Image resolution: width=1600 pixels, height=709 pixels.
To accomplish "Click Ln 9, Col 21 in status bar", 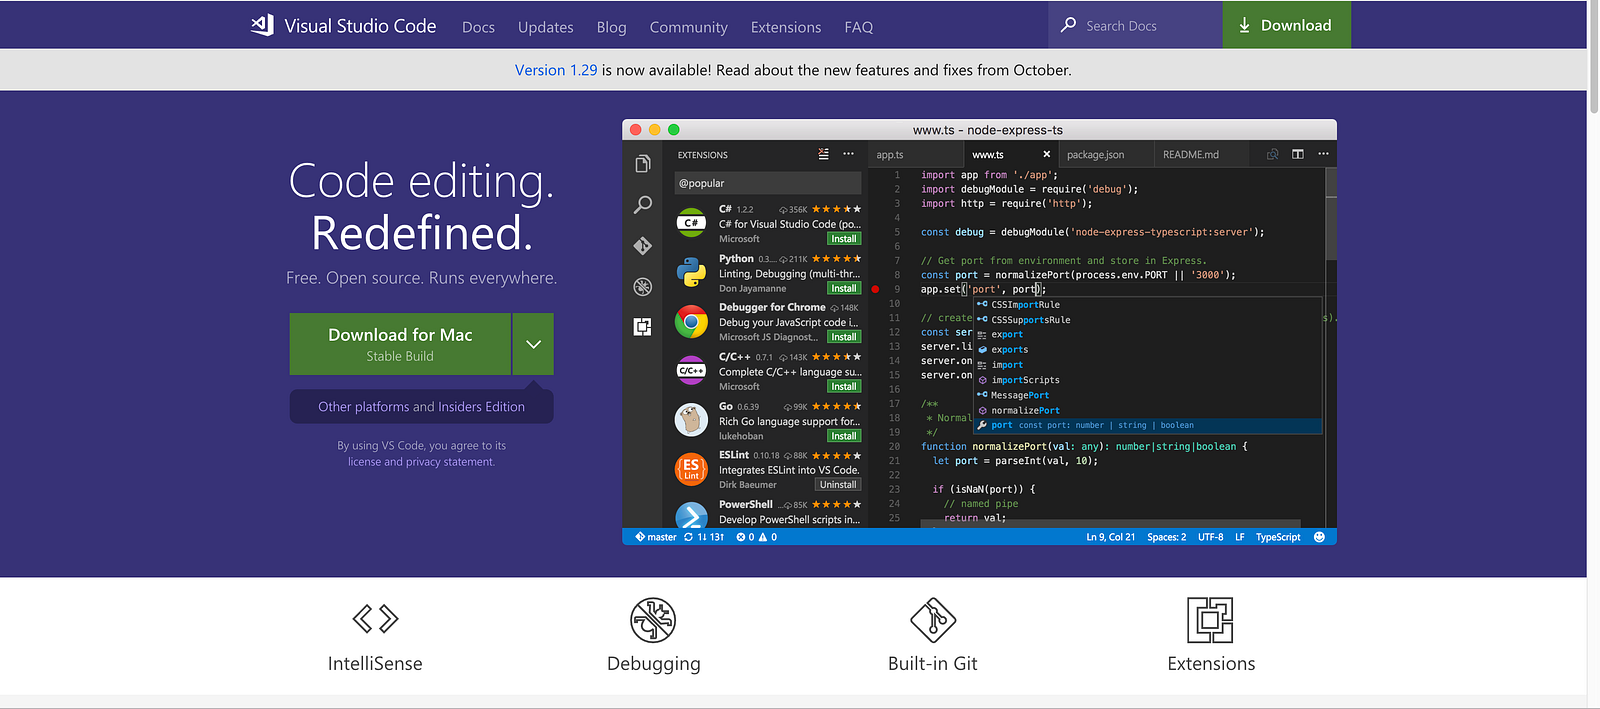I will pyautogui.click(x=1110, y=537).
